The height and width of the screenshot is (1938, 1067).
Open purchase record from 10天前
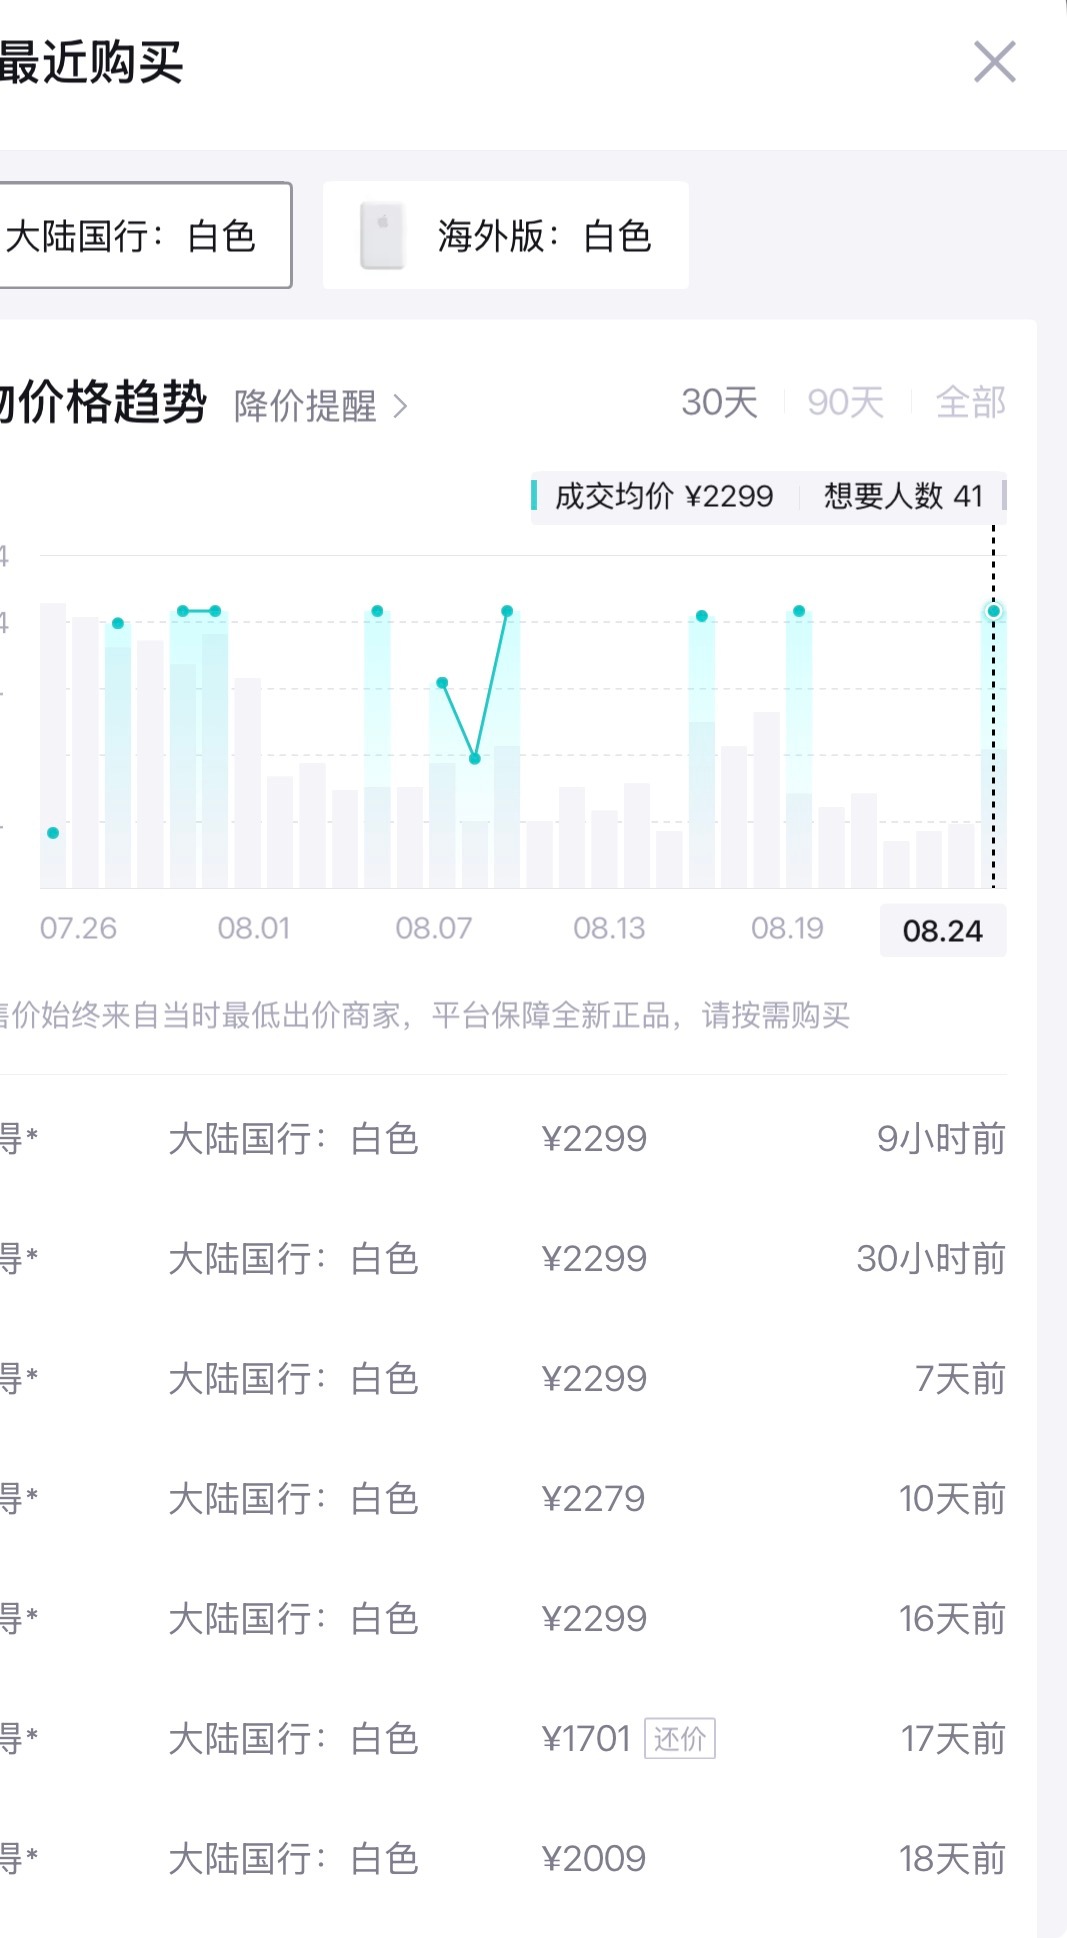(x=503, y=1499)
